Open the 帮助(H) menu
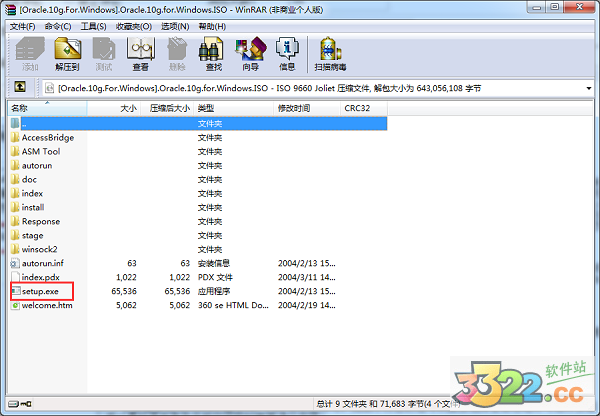The height and width of the screenshot is (416, 600). coord(212,26)
